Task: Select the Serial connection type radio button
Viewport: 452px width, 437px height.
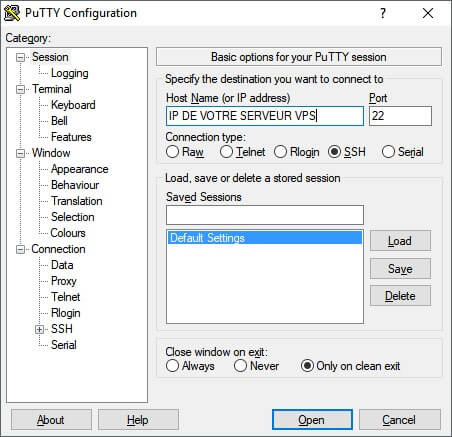Action: point(388,152)
